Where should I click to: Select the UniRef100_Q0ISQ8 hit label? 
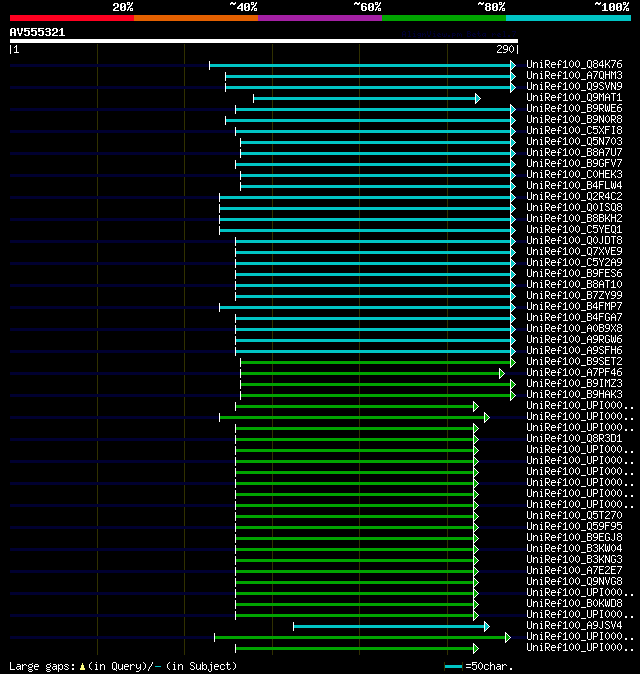(x=574, y=208)
